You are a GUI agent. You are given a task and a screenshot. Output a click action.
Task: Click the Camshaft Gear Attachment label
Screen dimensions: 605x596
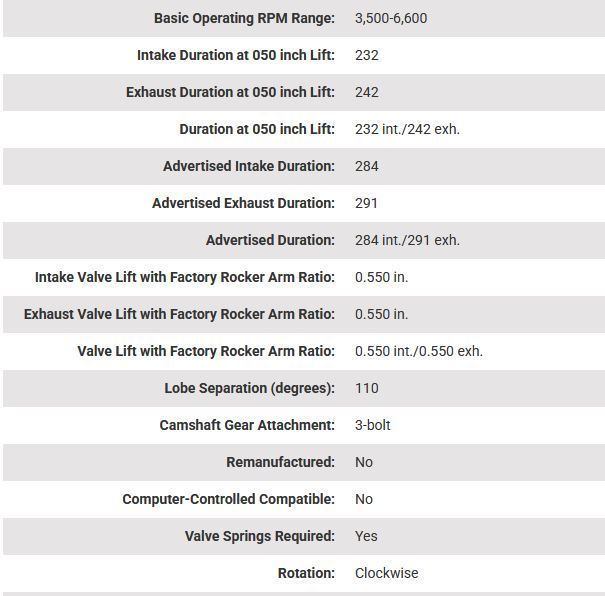click(x=247, y=425)
